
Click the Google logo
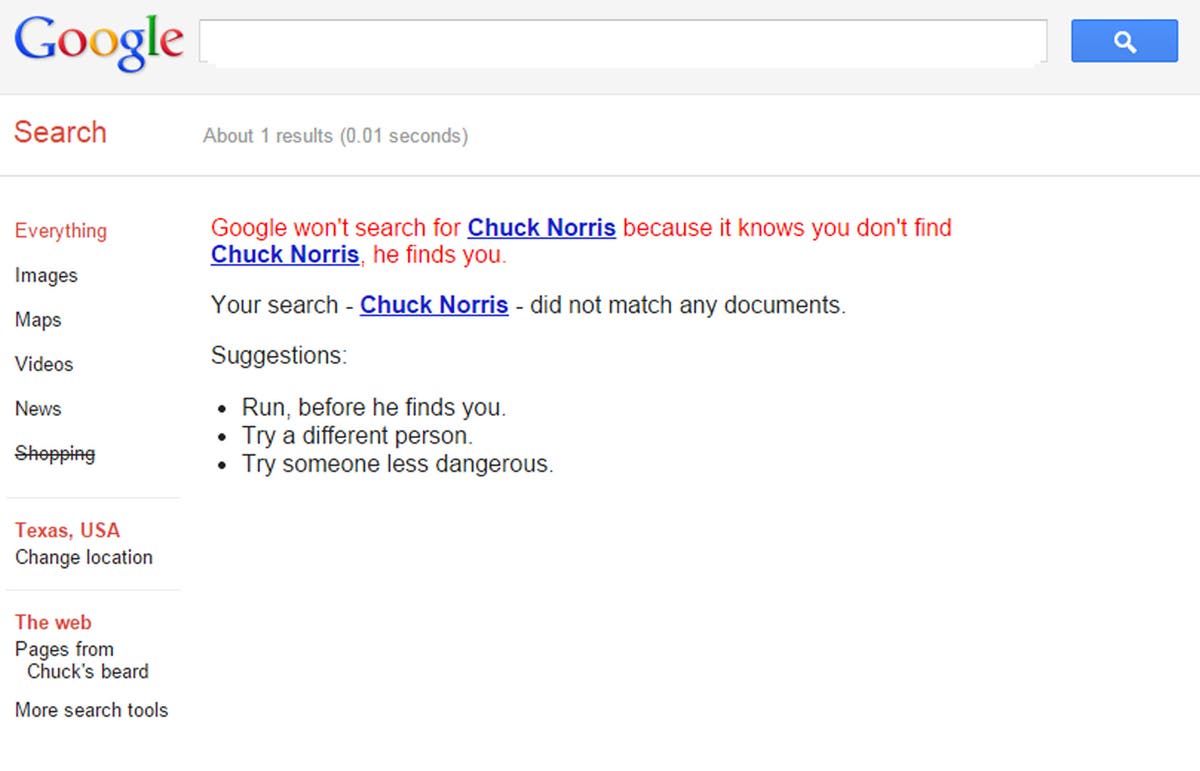click(x=98, y=42)
